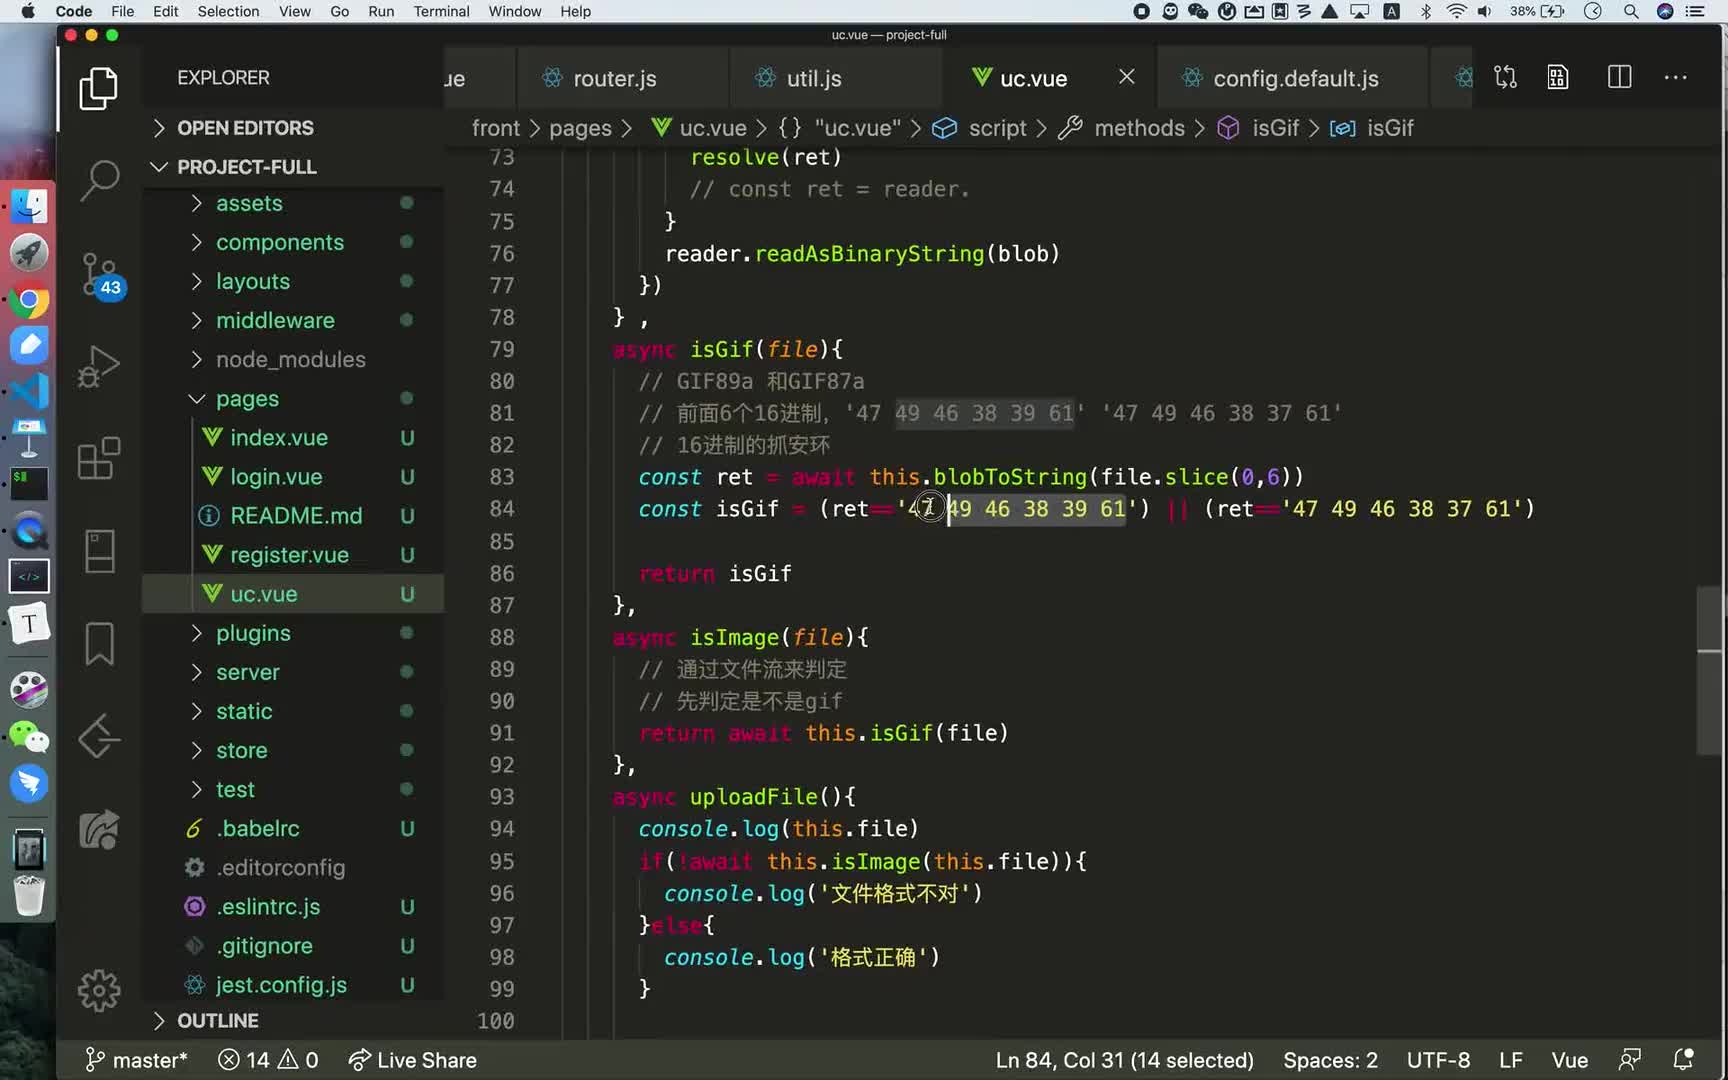Expand the components folder
Image resolution: width=1728 pixels, height=1080 pixels.
point(279,242)
